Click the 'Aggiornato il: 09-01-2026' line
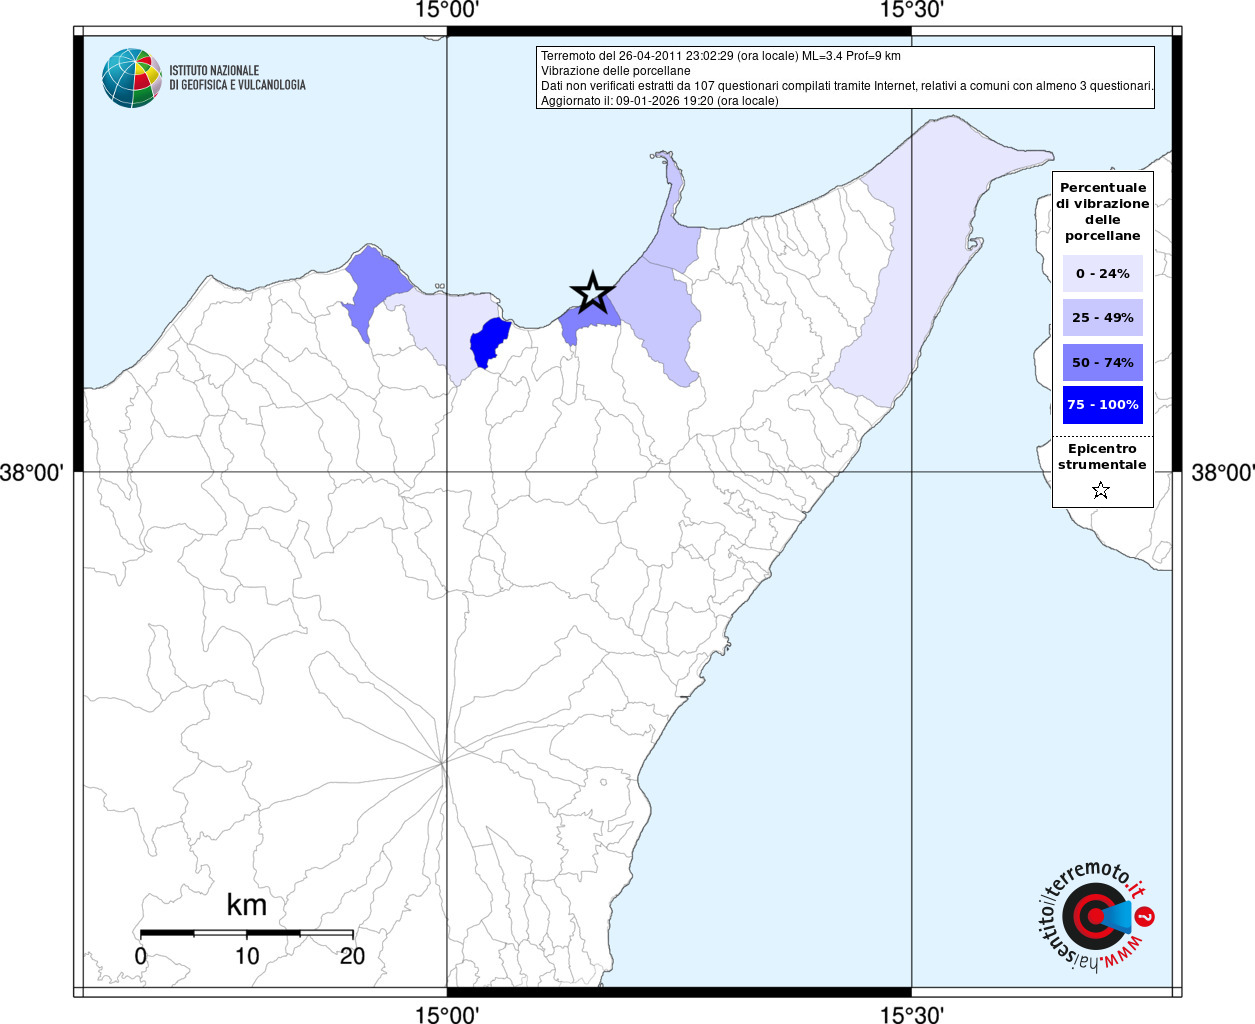The width and height of the screenshot is (1255, 1024). (660, 101)
